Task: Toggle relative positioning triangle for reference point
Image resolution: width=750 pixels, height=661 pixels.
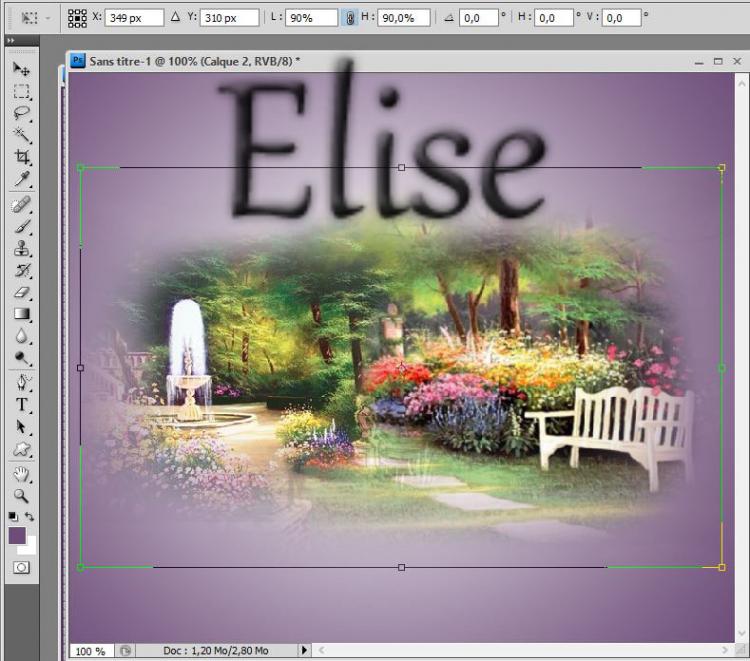Action: pos(176,18)
